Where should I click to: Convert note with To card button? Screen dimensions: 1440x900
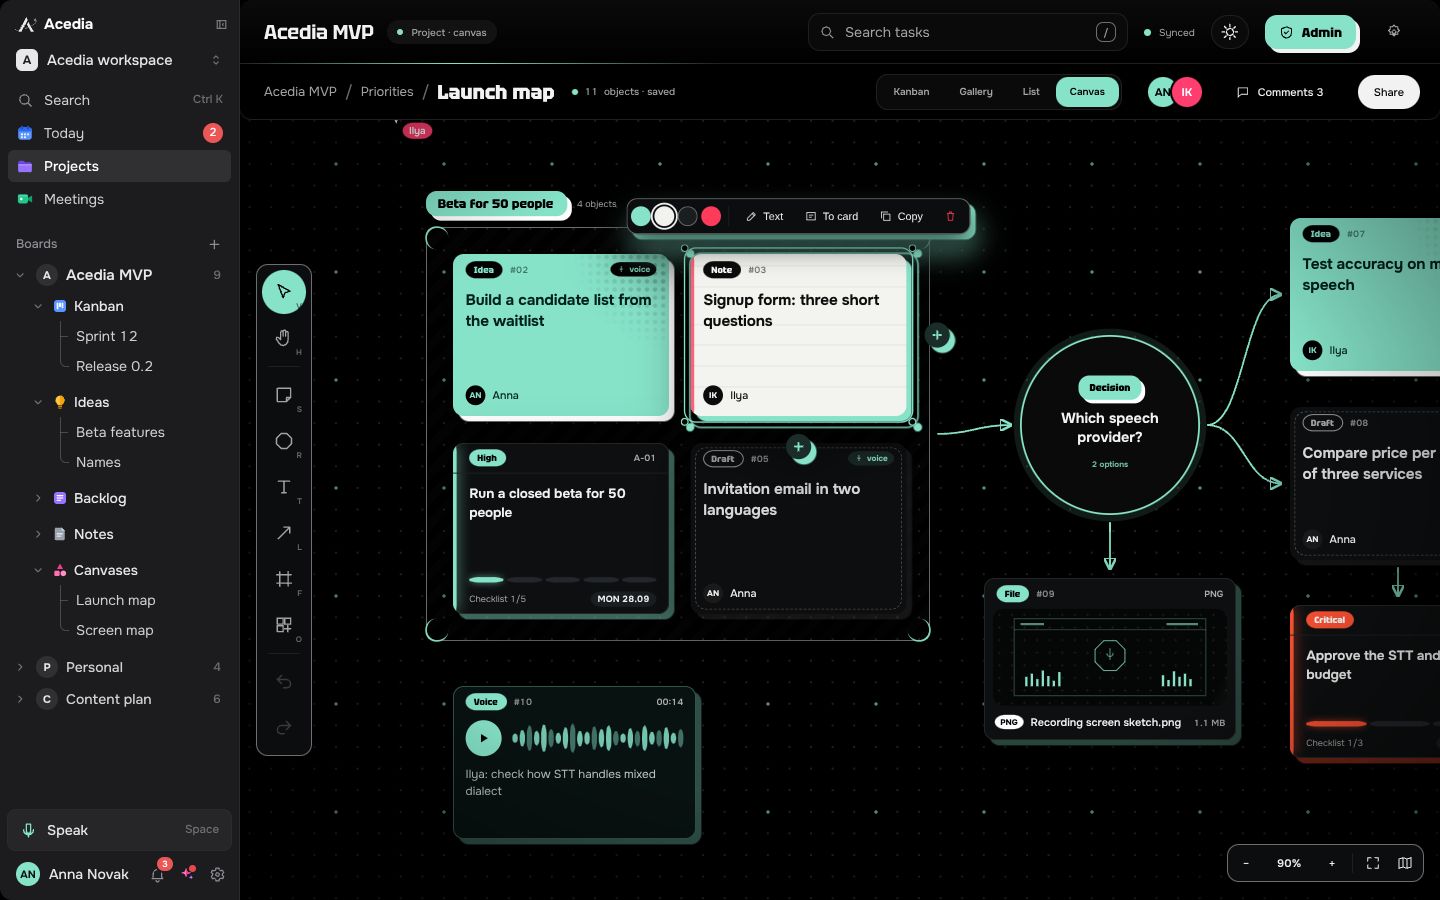[832, 216]
